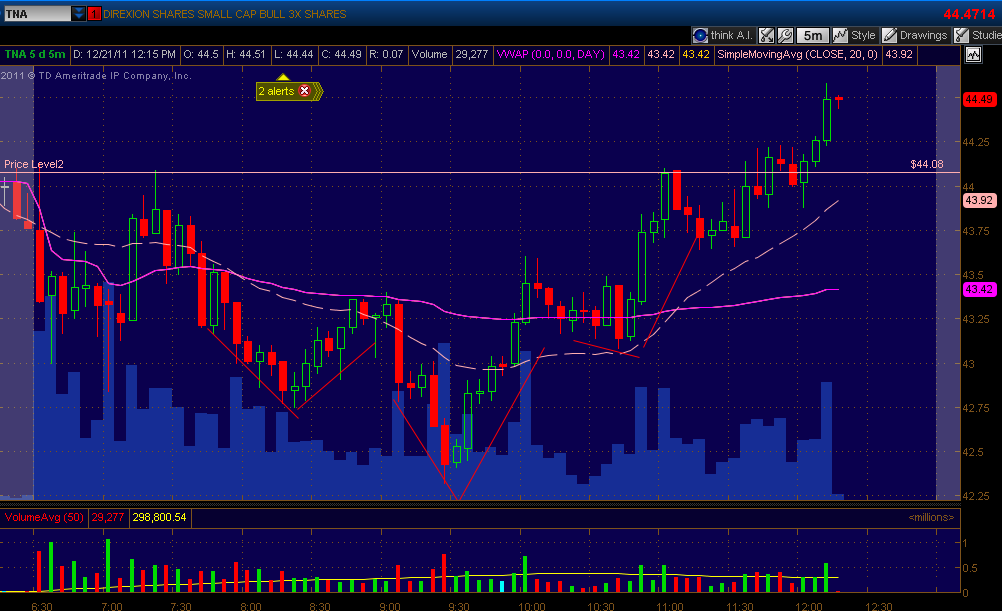This screenshot has height=611, width=1002.
Task: Click the 'R: 0.07' range value
Action: pos(386,54)
